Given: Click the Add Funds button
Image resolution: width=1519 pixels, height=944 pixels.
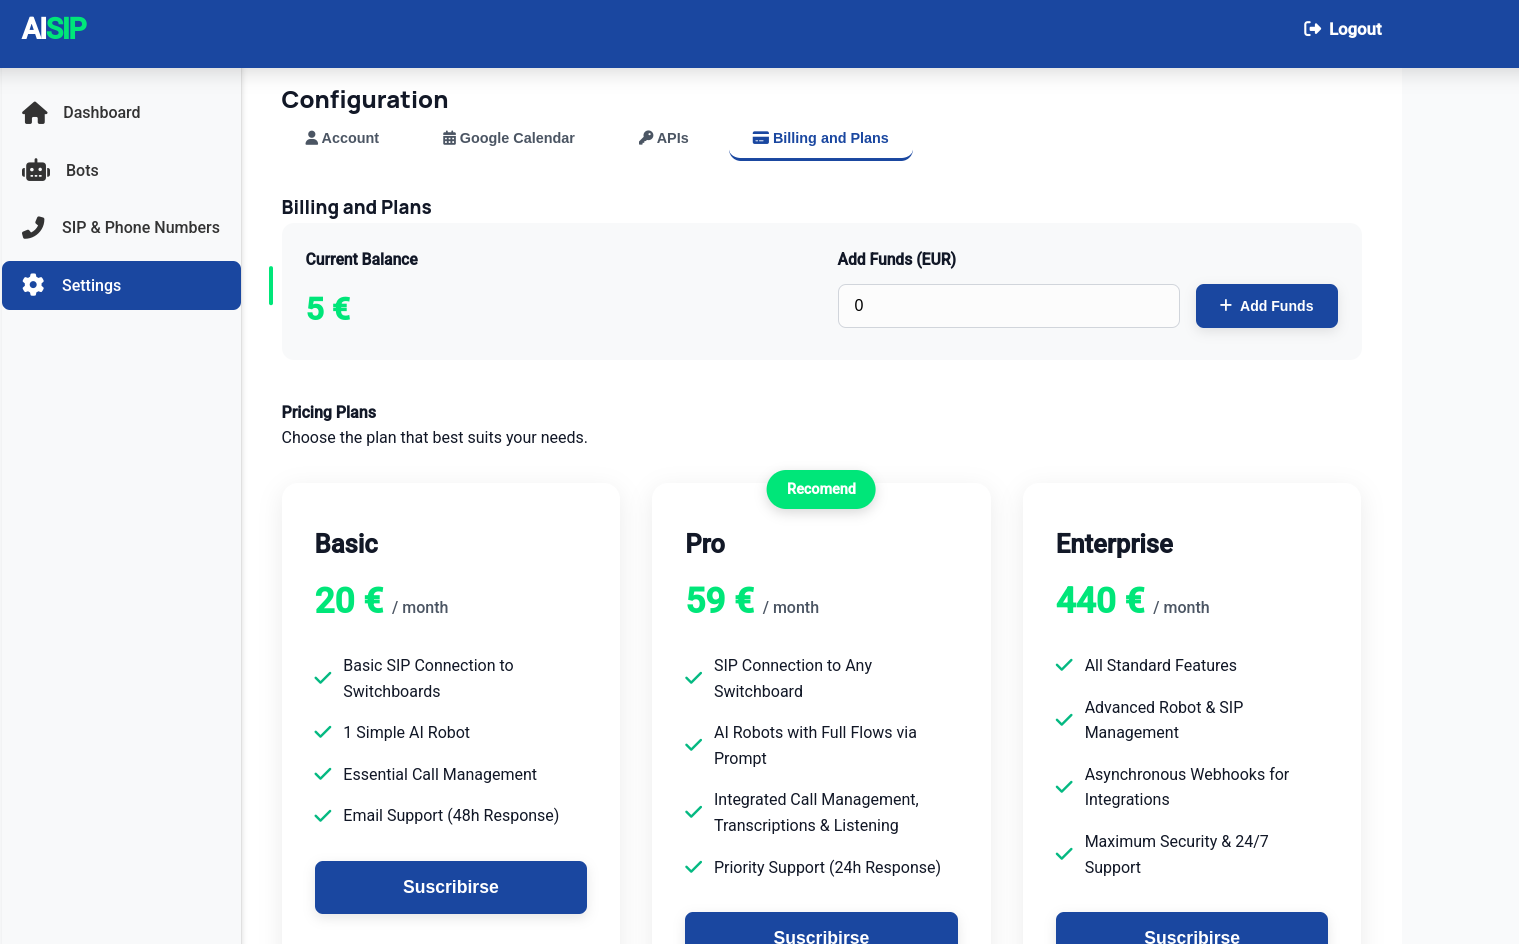Looking at the screenshot, I should tap(1266, 305).
